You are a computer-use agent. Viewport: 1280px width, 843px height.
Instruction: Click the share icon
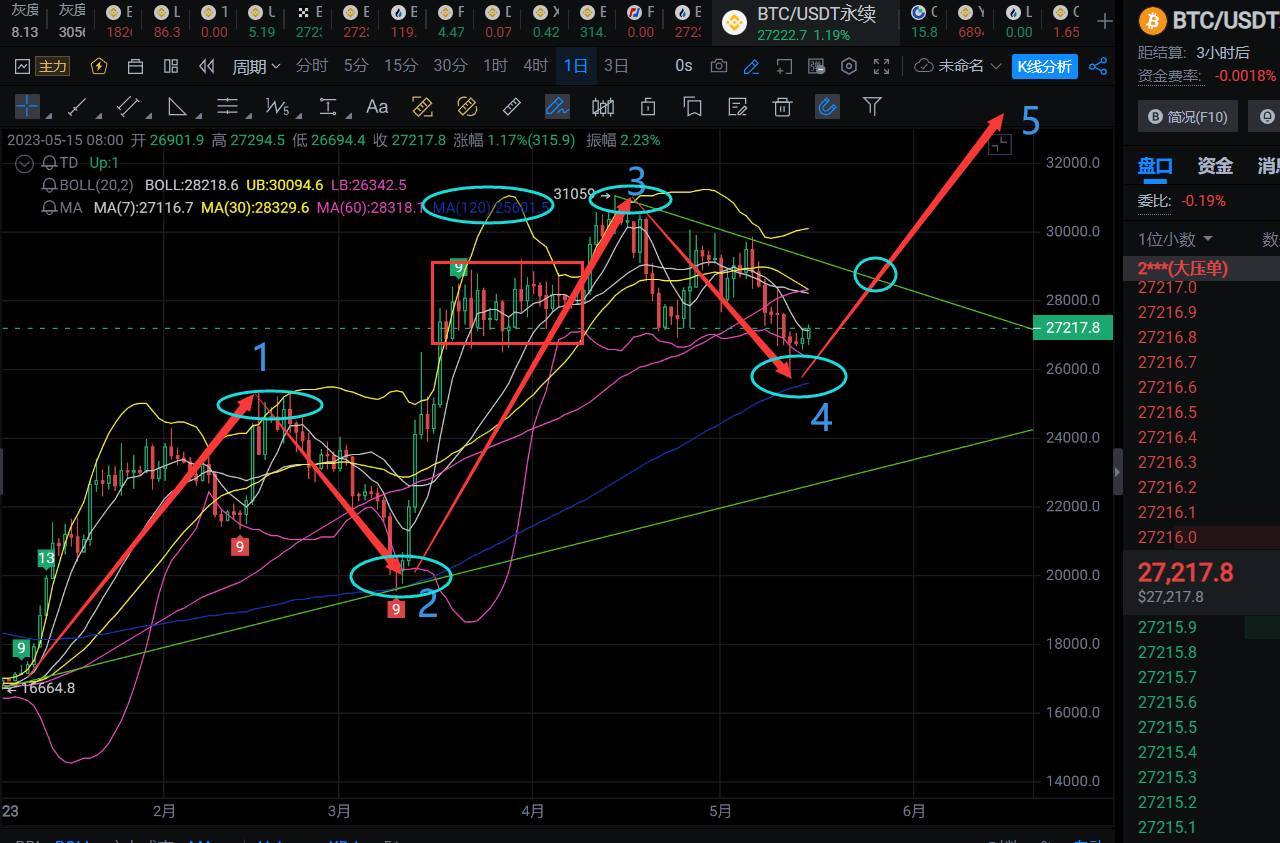pos(1098,67)
